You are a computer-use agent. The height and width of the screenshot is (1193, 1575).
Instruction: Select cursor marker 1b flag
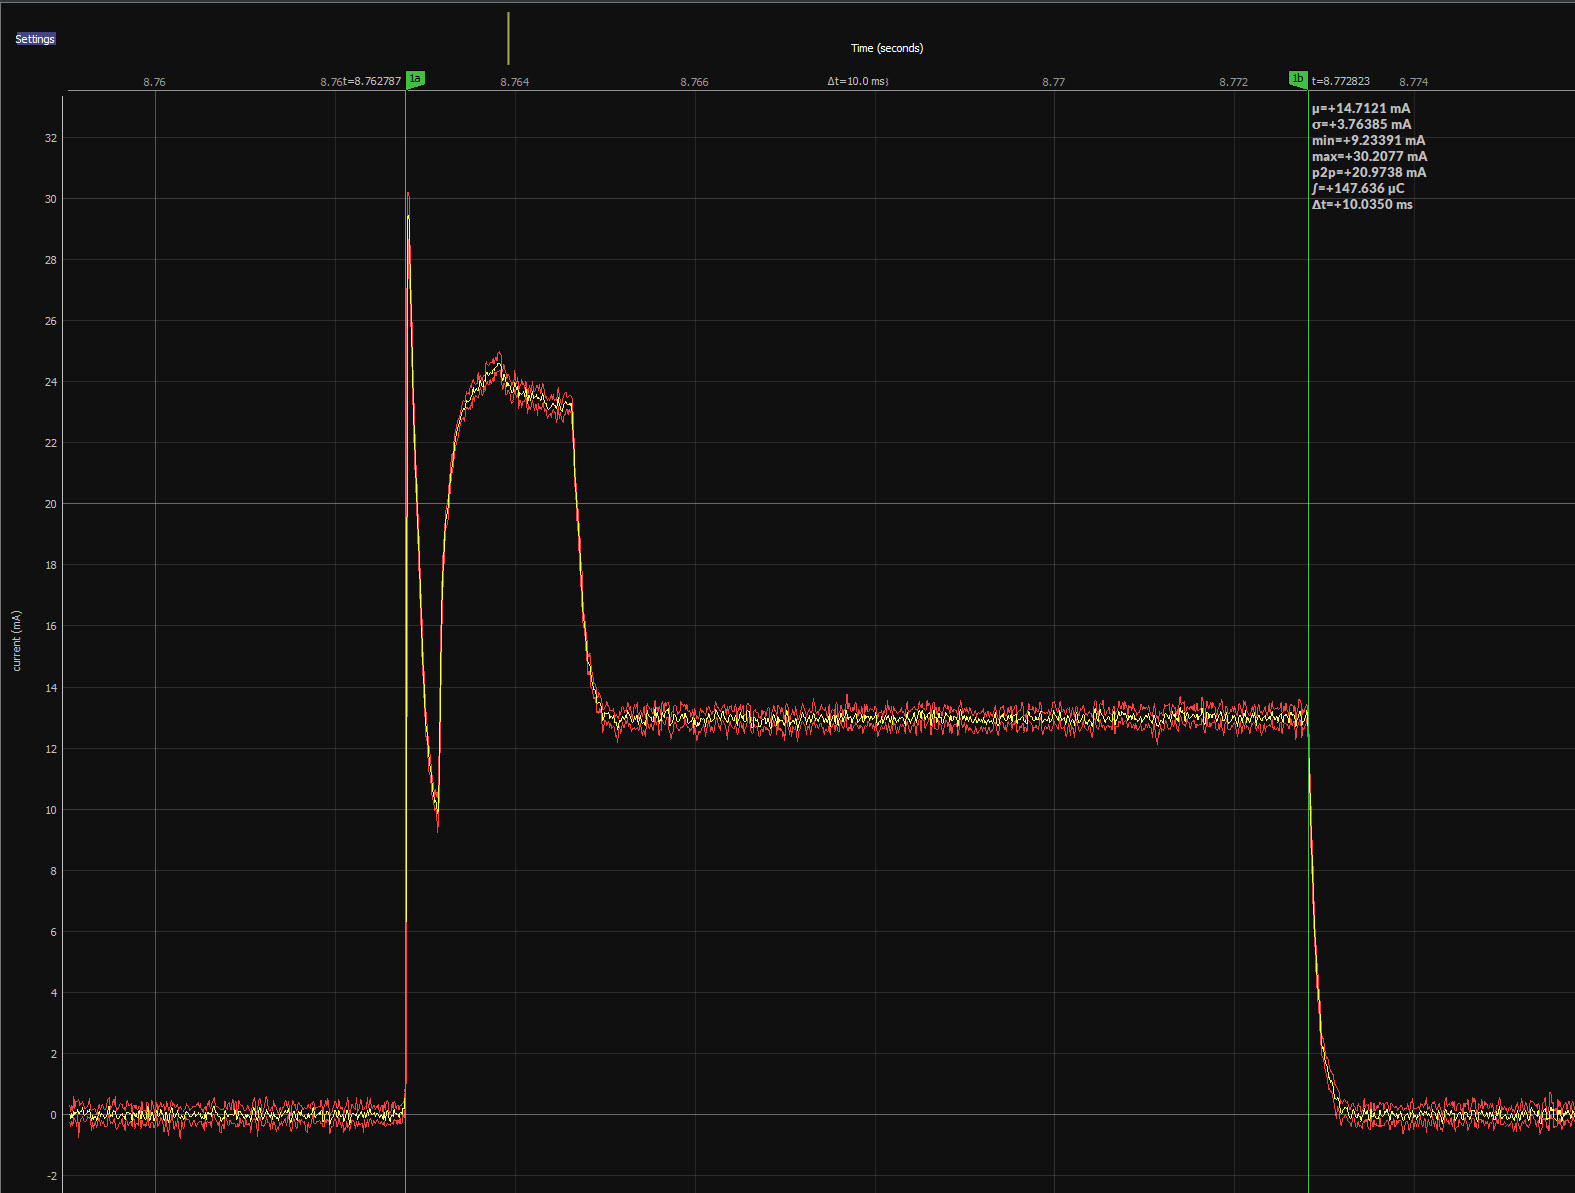(1298, 79)
